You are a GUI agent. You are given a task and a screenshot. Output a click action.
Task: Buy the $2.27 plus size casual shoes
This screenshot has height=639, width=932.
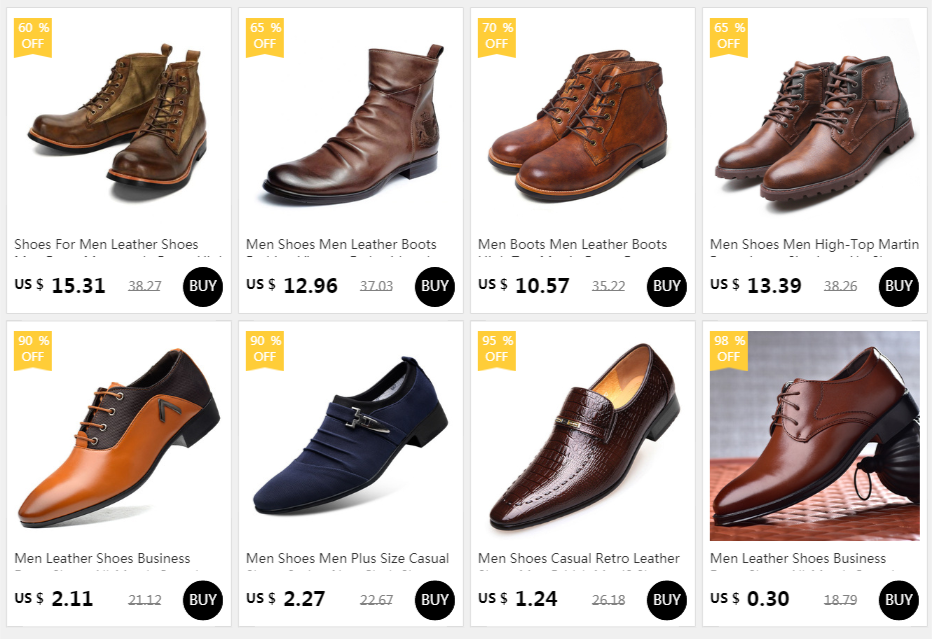pyautogui.click(x=434, y=600)
